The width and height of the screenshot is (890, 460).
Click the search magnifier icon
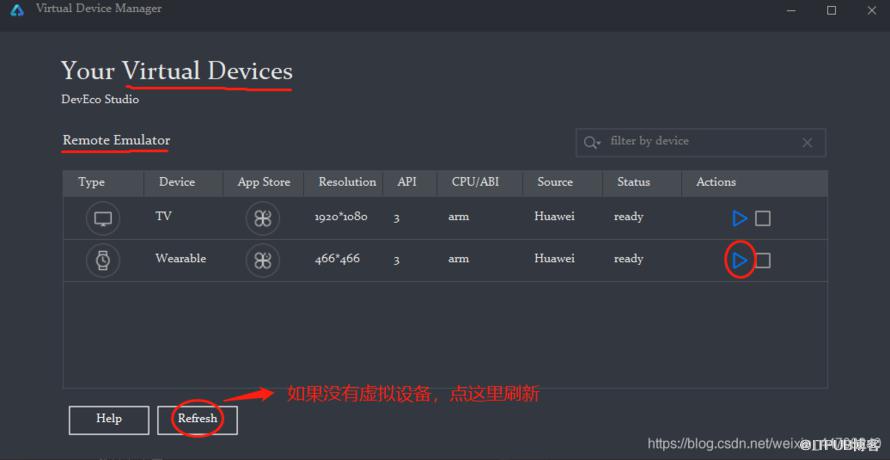[x=591, y=142]
